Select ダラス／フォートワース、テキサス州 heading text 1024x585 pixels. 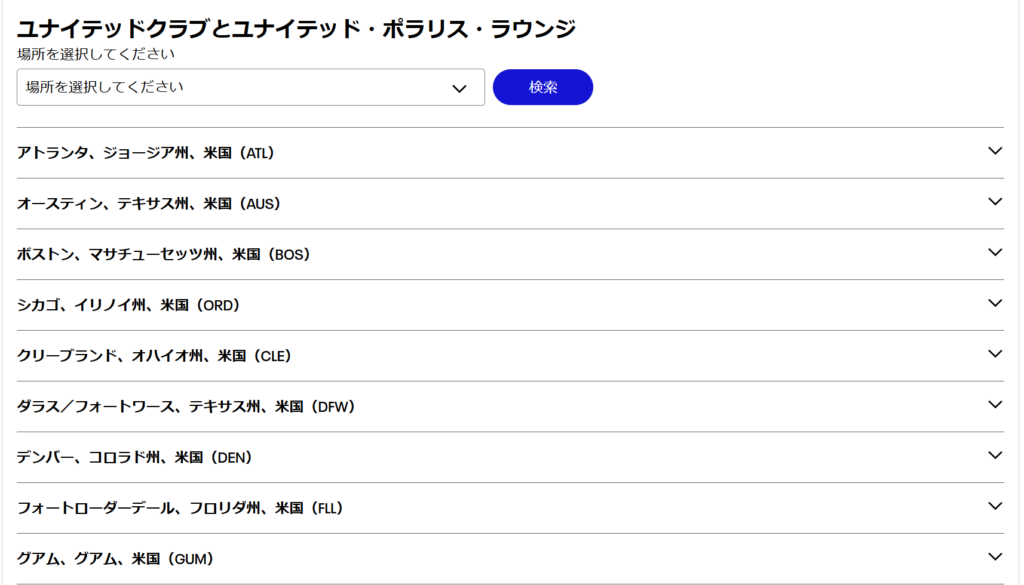point(186,407)
